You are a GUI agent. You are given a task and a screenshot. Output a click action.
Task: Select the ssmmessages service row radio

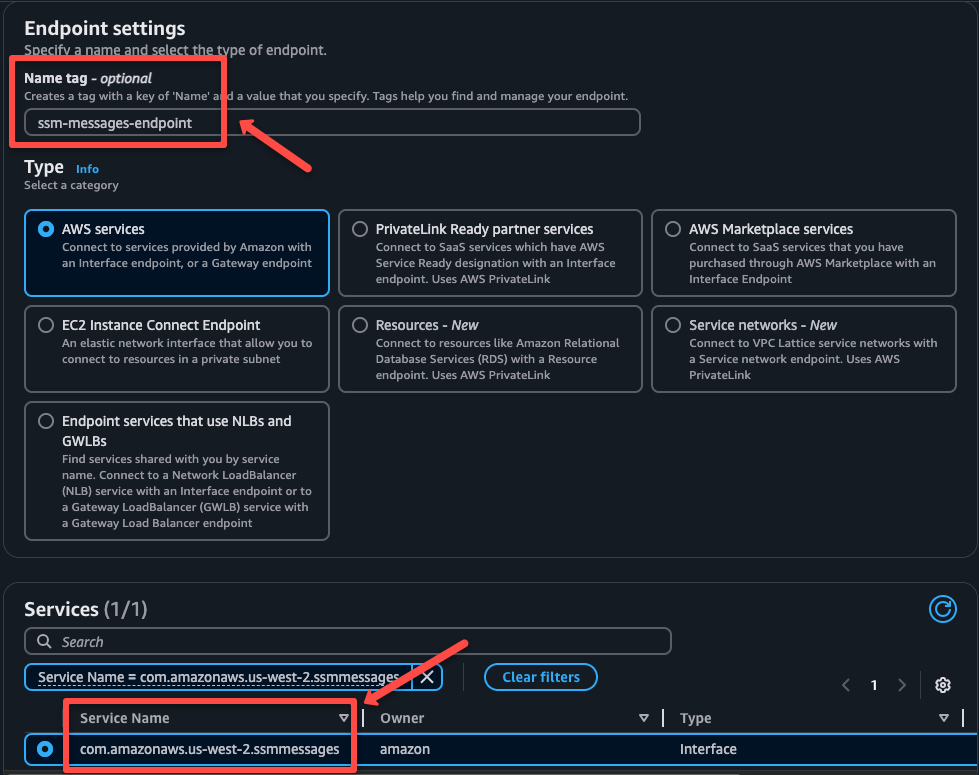45,749
